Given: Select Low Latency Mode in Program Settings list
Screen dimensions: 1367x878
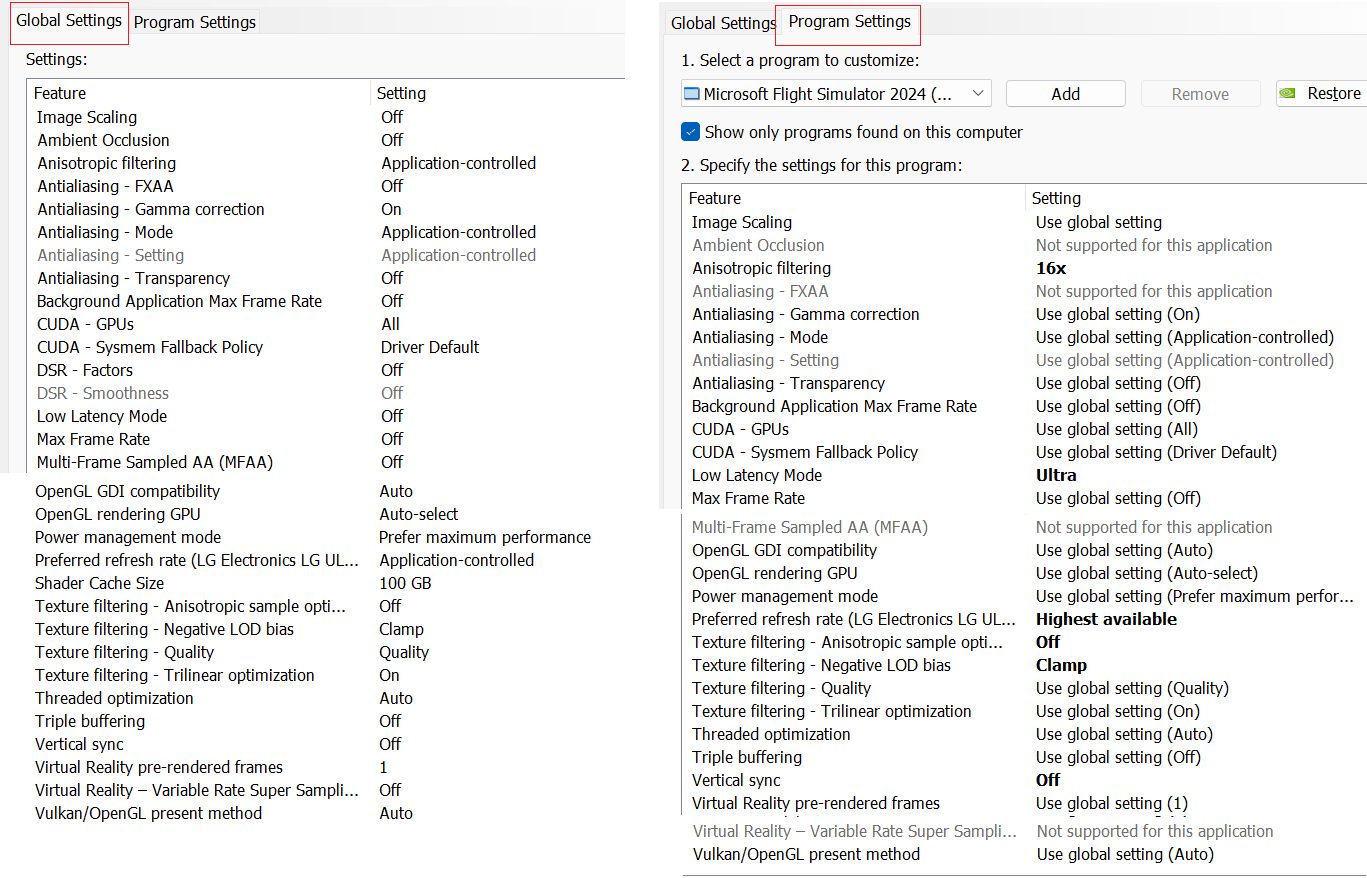Looking at the screenshot, I should tap(757, 475).
